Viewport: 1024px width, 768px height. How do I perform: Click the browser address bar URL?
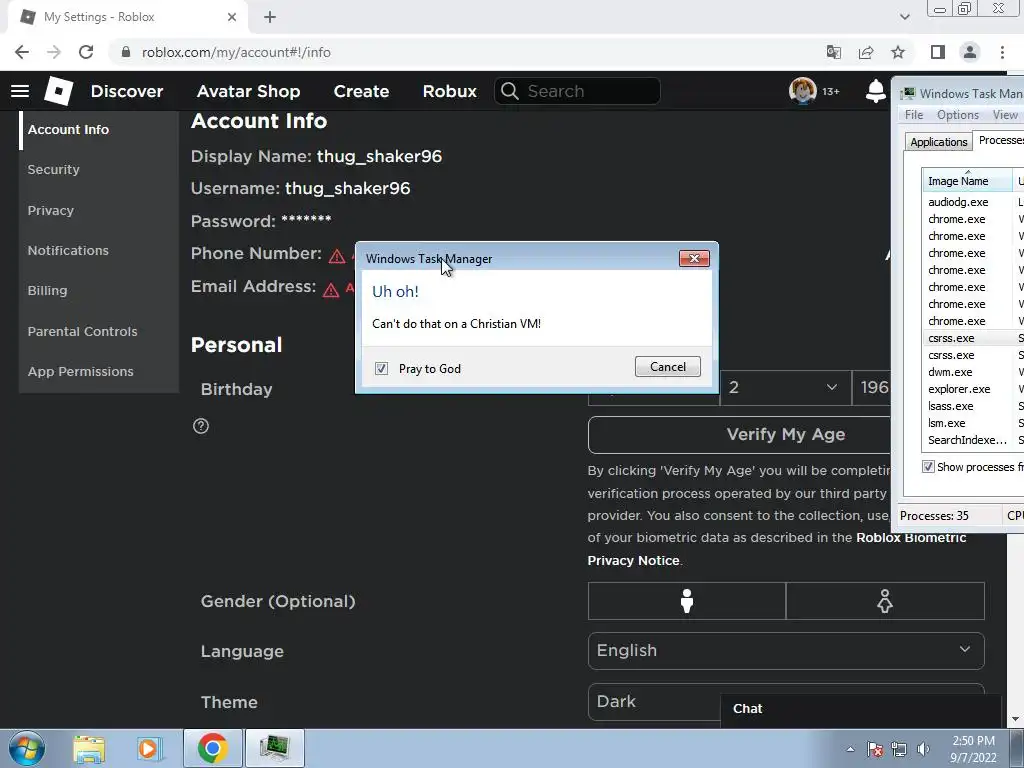236,52
